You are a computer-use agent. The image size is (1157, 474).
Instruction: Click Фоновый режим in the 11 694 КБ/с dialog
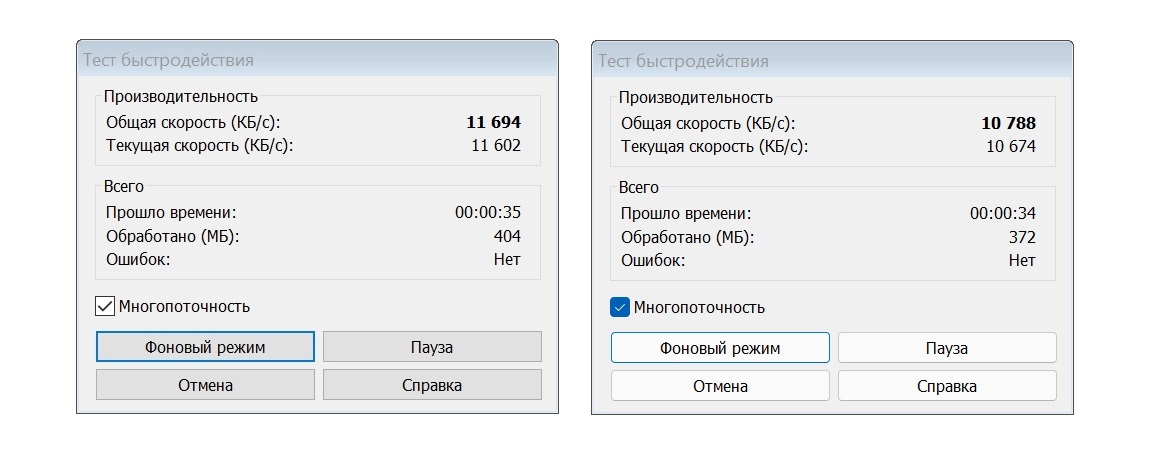click(x=205, y=347)
